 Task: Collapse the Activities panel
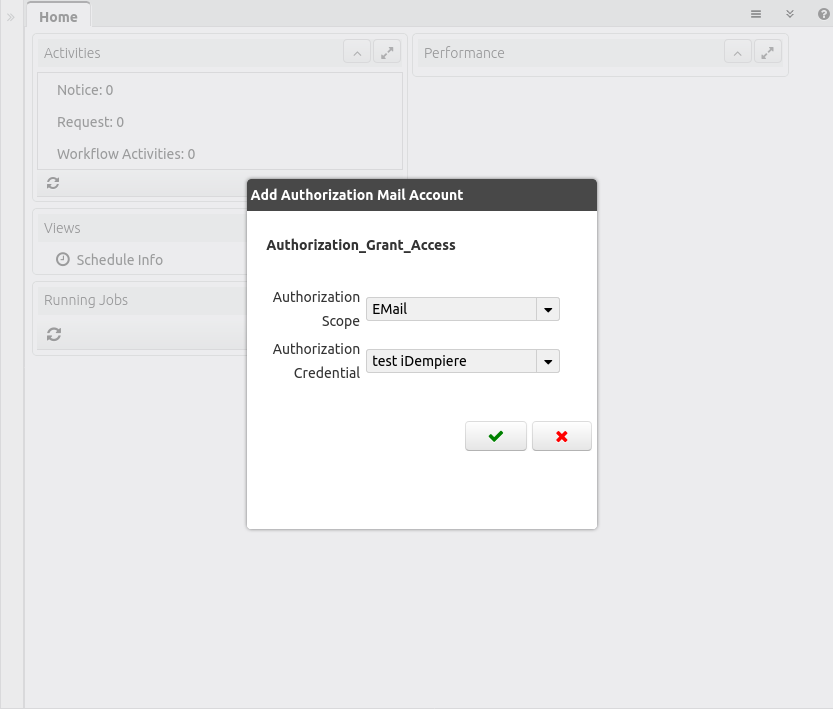tap(357, 53)
